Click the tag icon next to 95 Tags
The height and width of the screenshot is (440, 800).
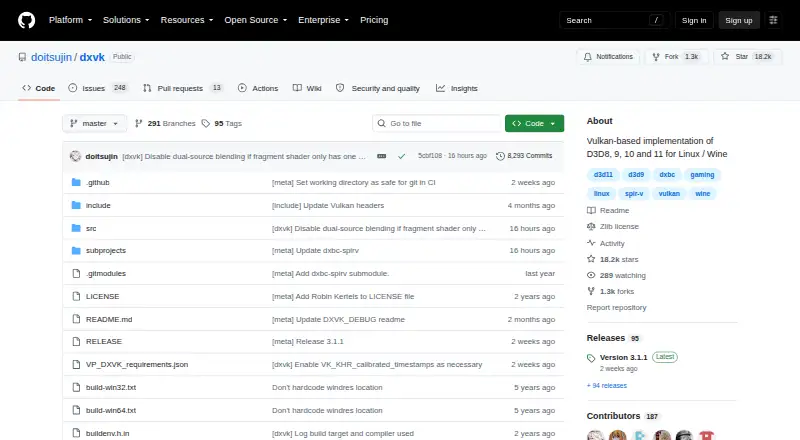(206, 124)
